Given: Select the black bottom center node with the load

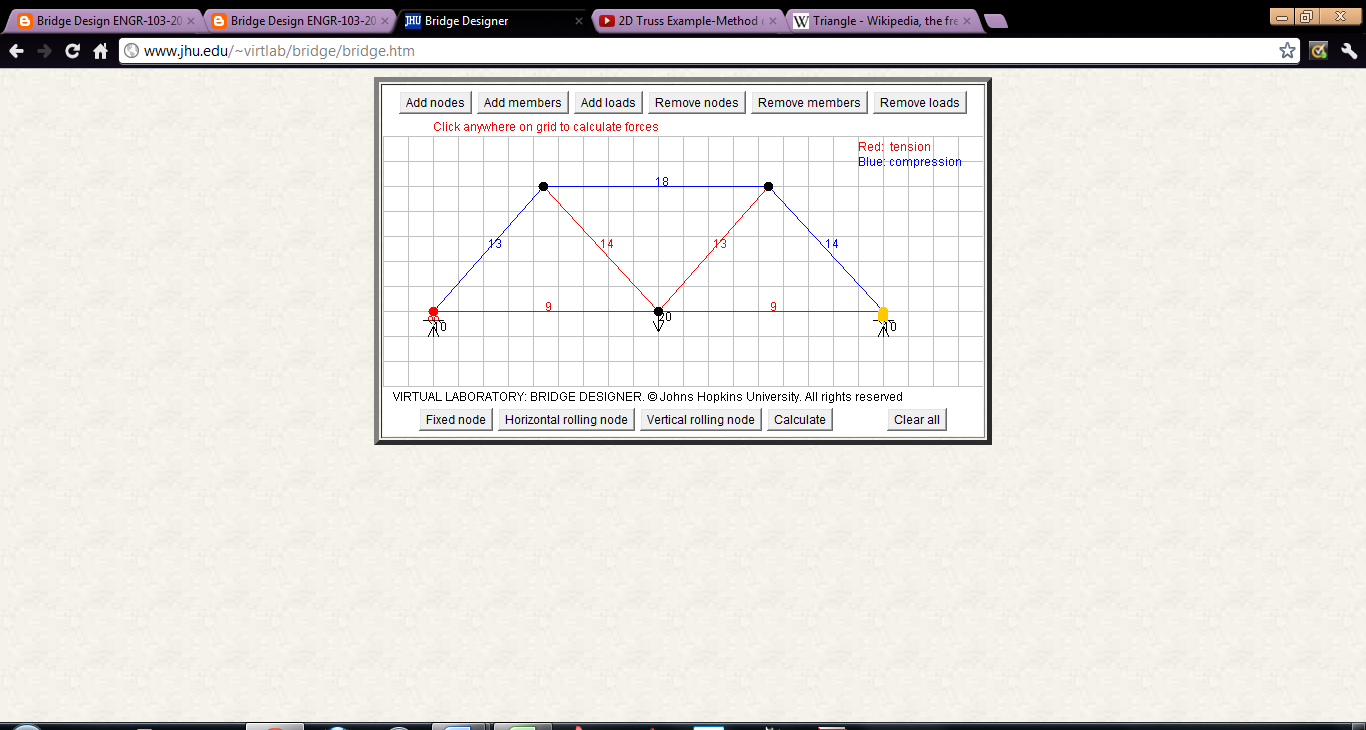Looking at the screenshot, I should click(x=658, y=311).
